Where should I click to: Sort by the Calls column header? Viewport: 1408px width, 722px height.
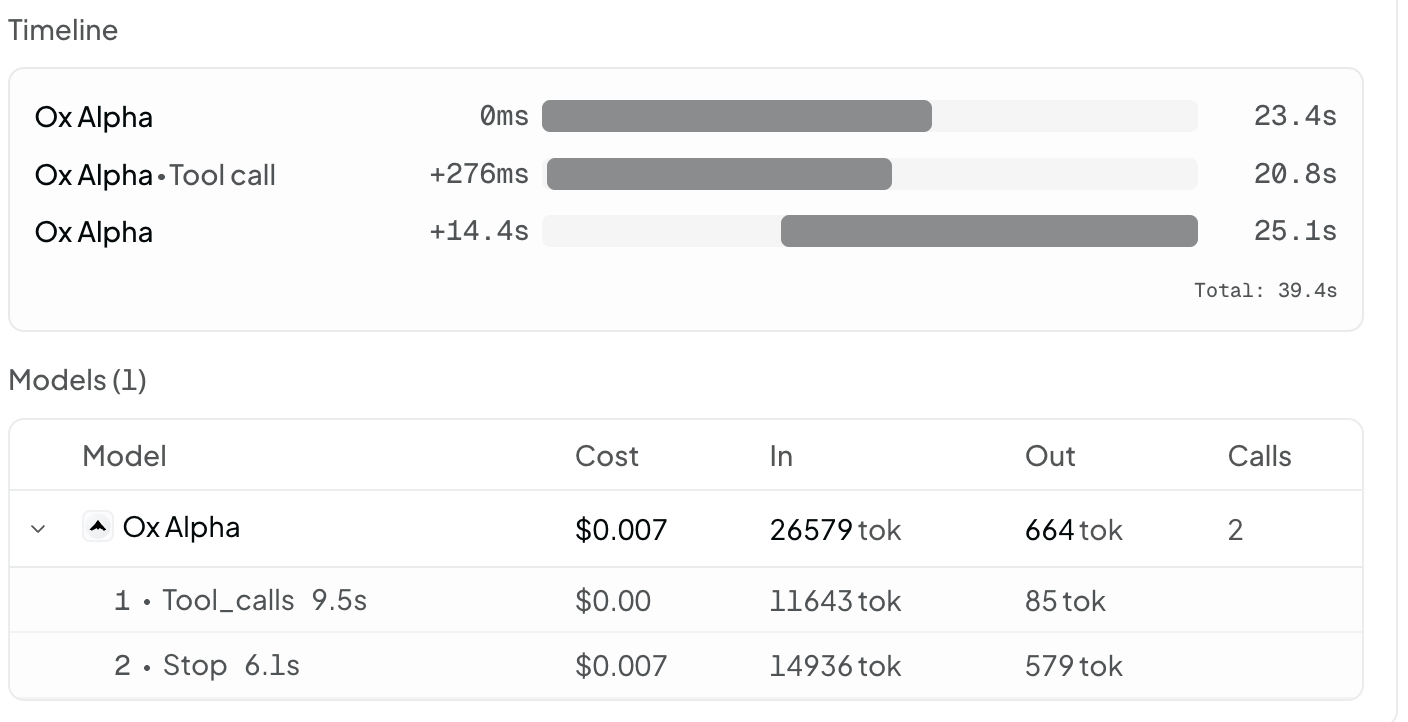coord(1260,456)
